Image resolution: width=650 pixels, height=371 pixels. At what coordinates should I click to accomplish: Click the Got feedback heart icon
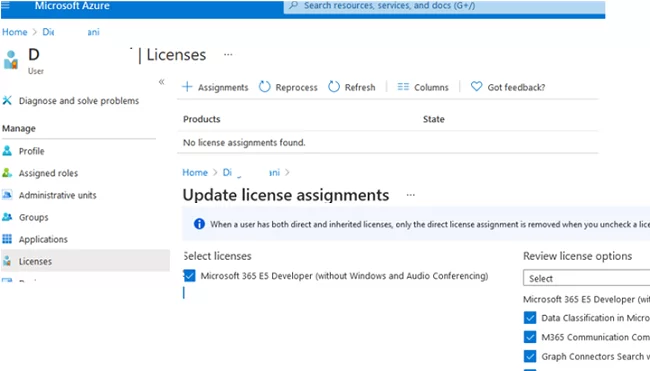[476, 86]
